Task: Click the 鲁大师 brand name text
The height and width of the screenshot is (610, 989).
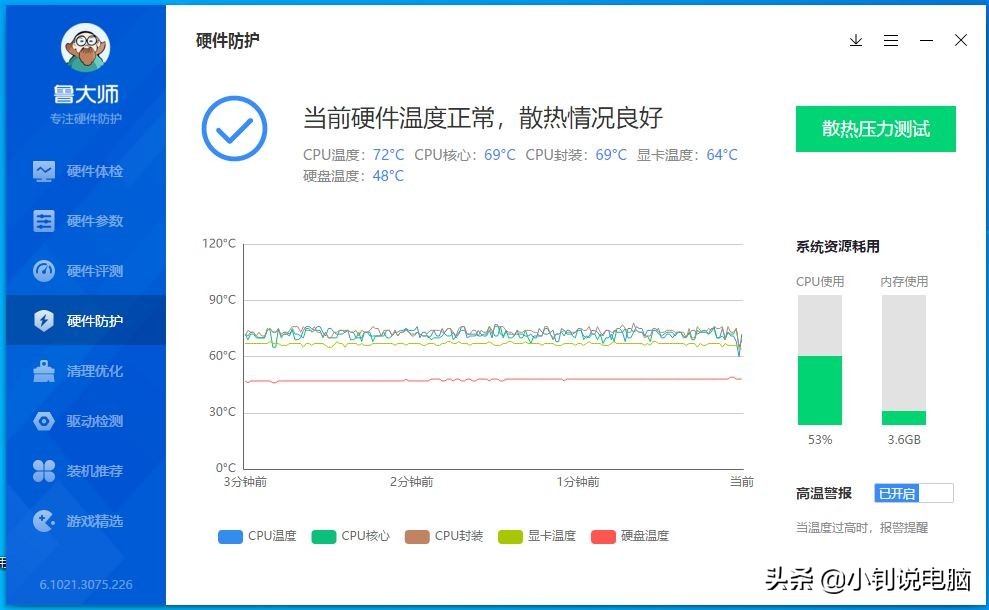Action: tap(86, 95)
